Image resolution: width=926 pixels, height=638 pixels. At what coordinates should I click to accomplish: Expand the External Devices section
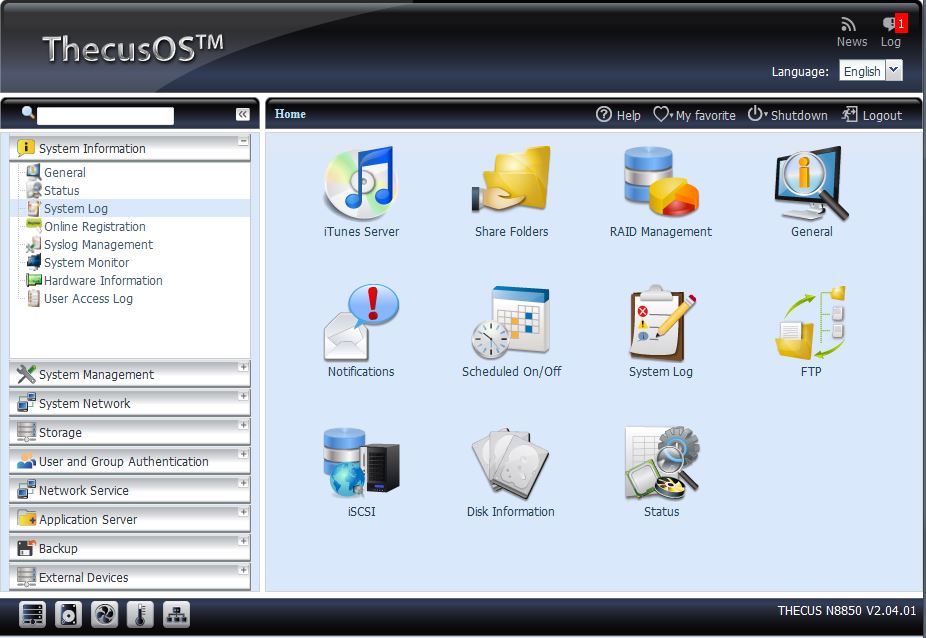click(243, 569)
